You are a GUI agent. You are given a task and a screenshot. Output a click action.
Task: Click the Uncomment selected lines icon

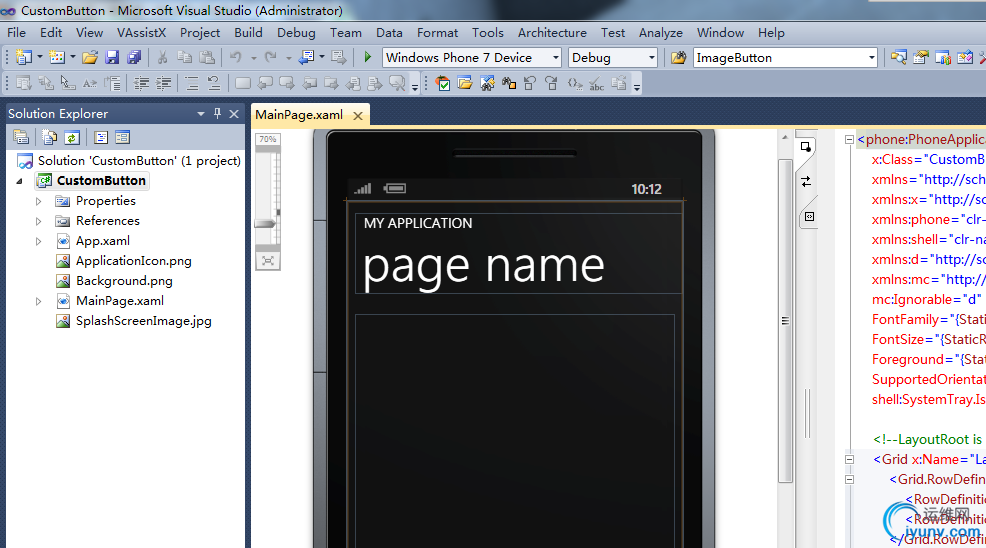[x=214, y=83]
